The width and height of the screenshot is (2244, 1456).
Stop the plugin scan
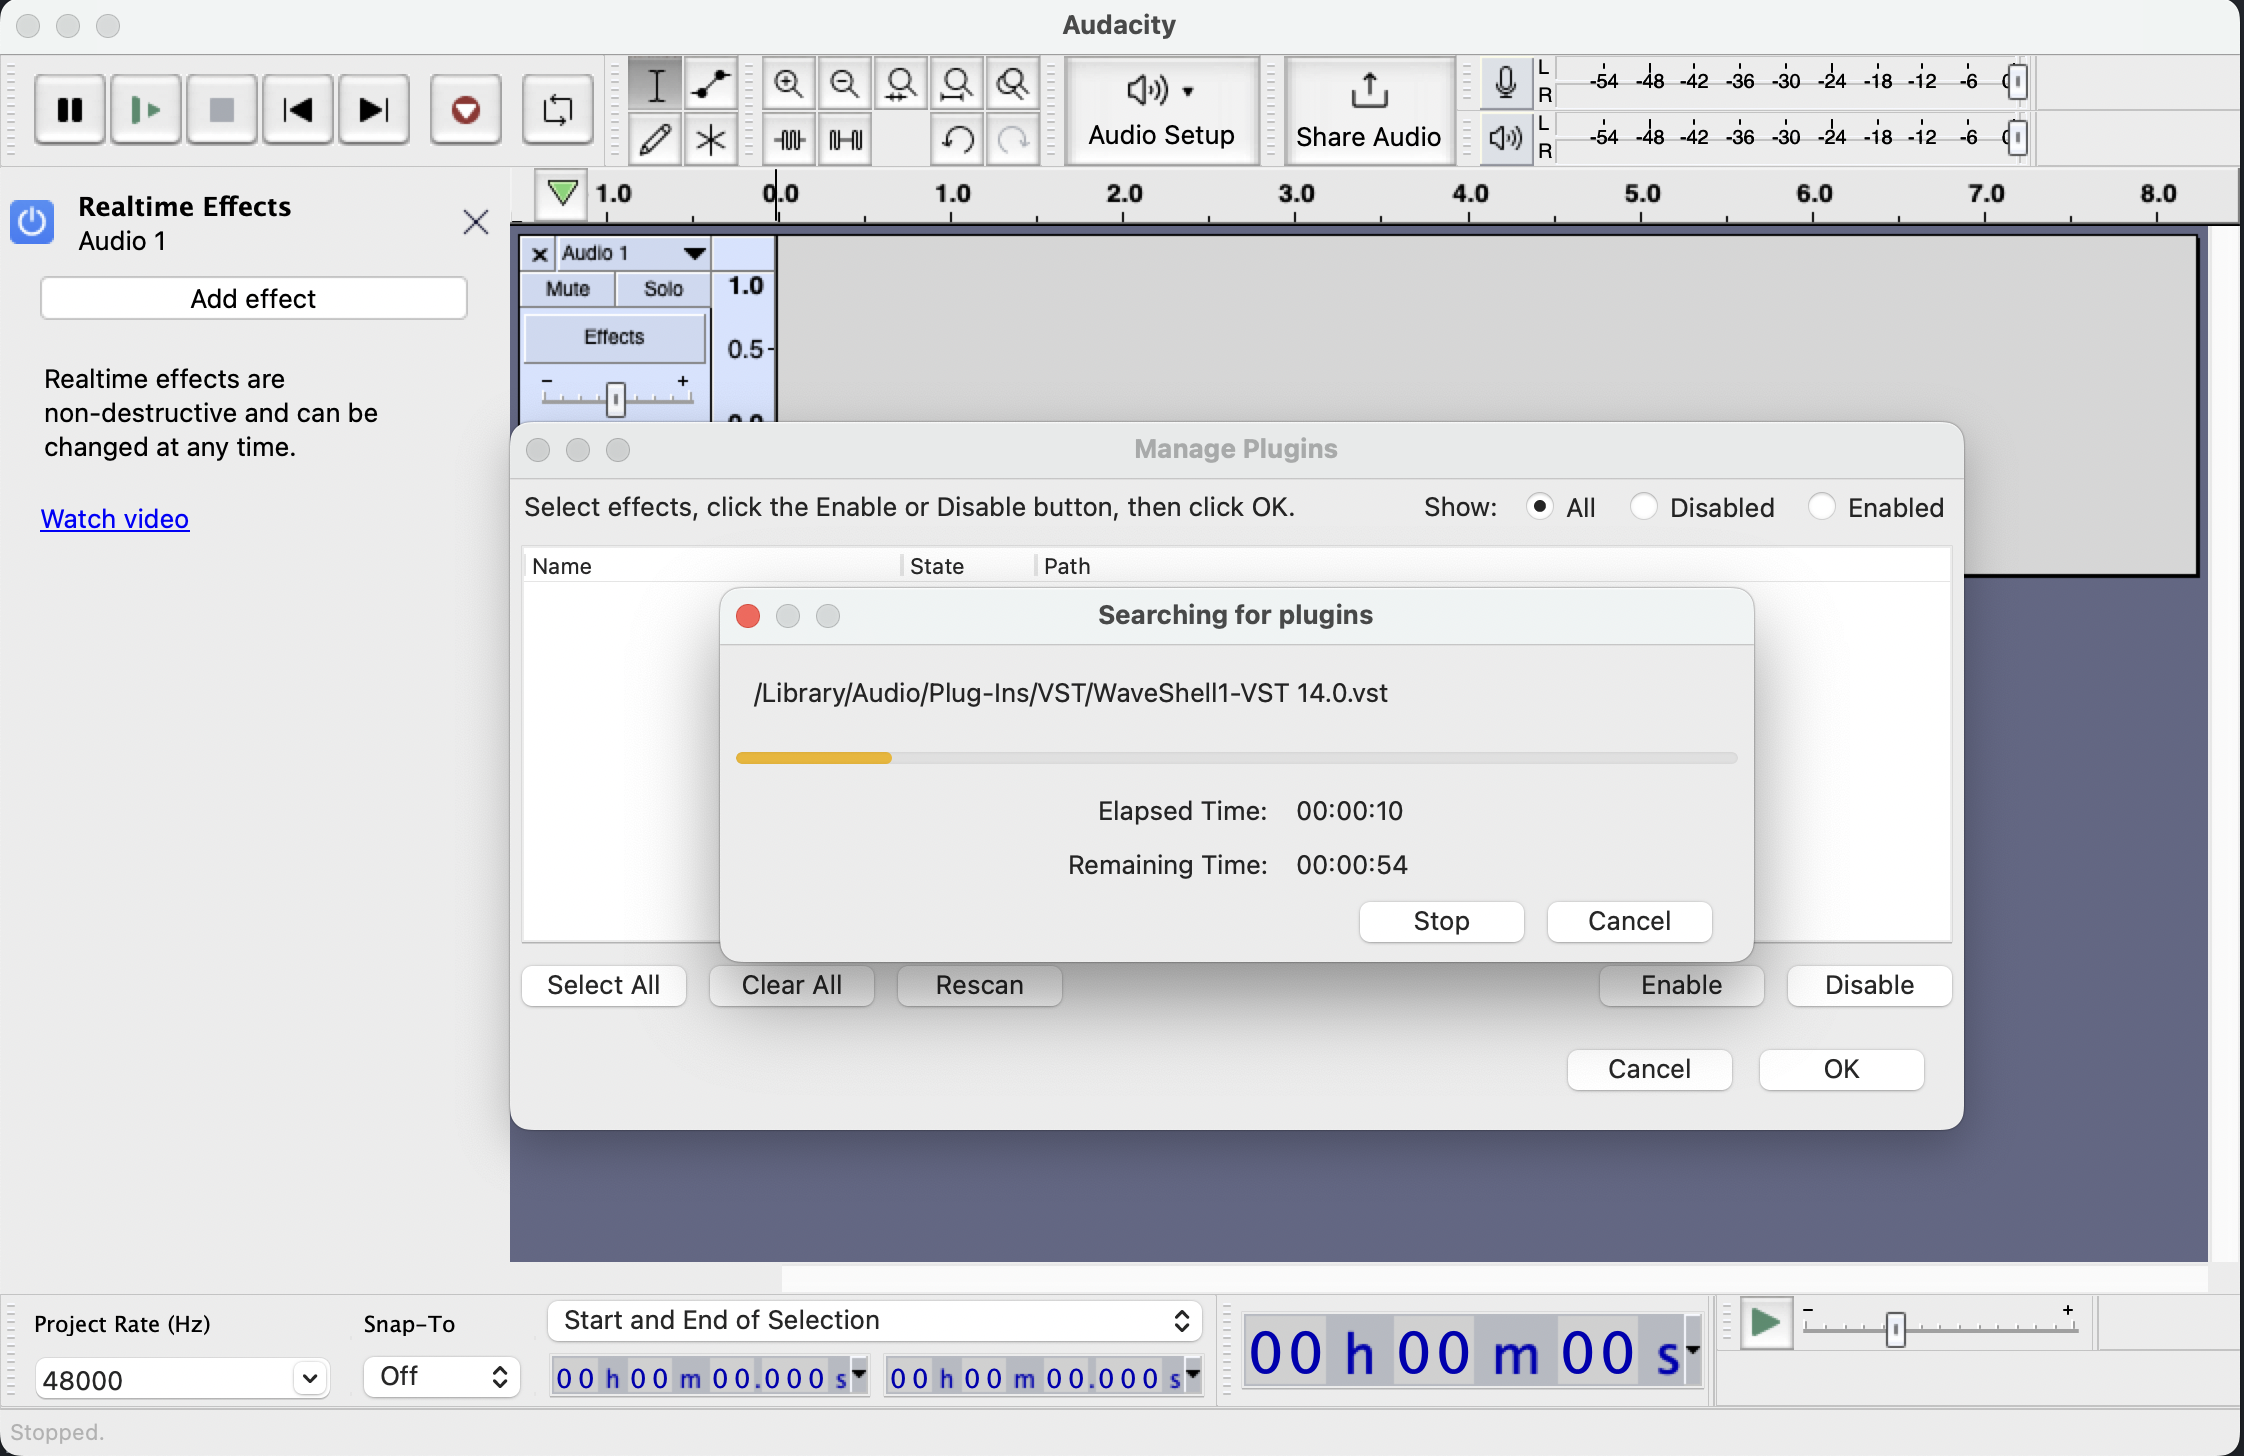1440,921
